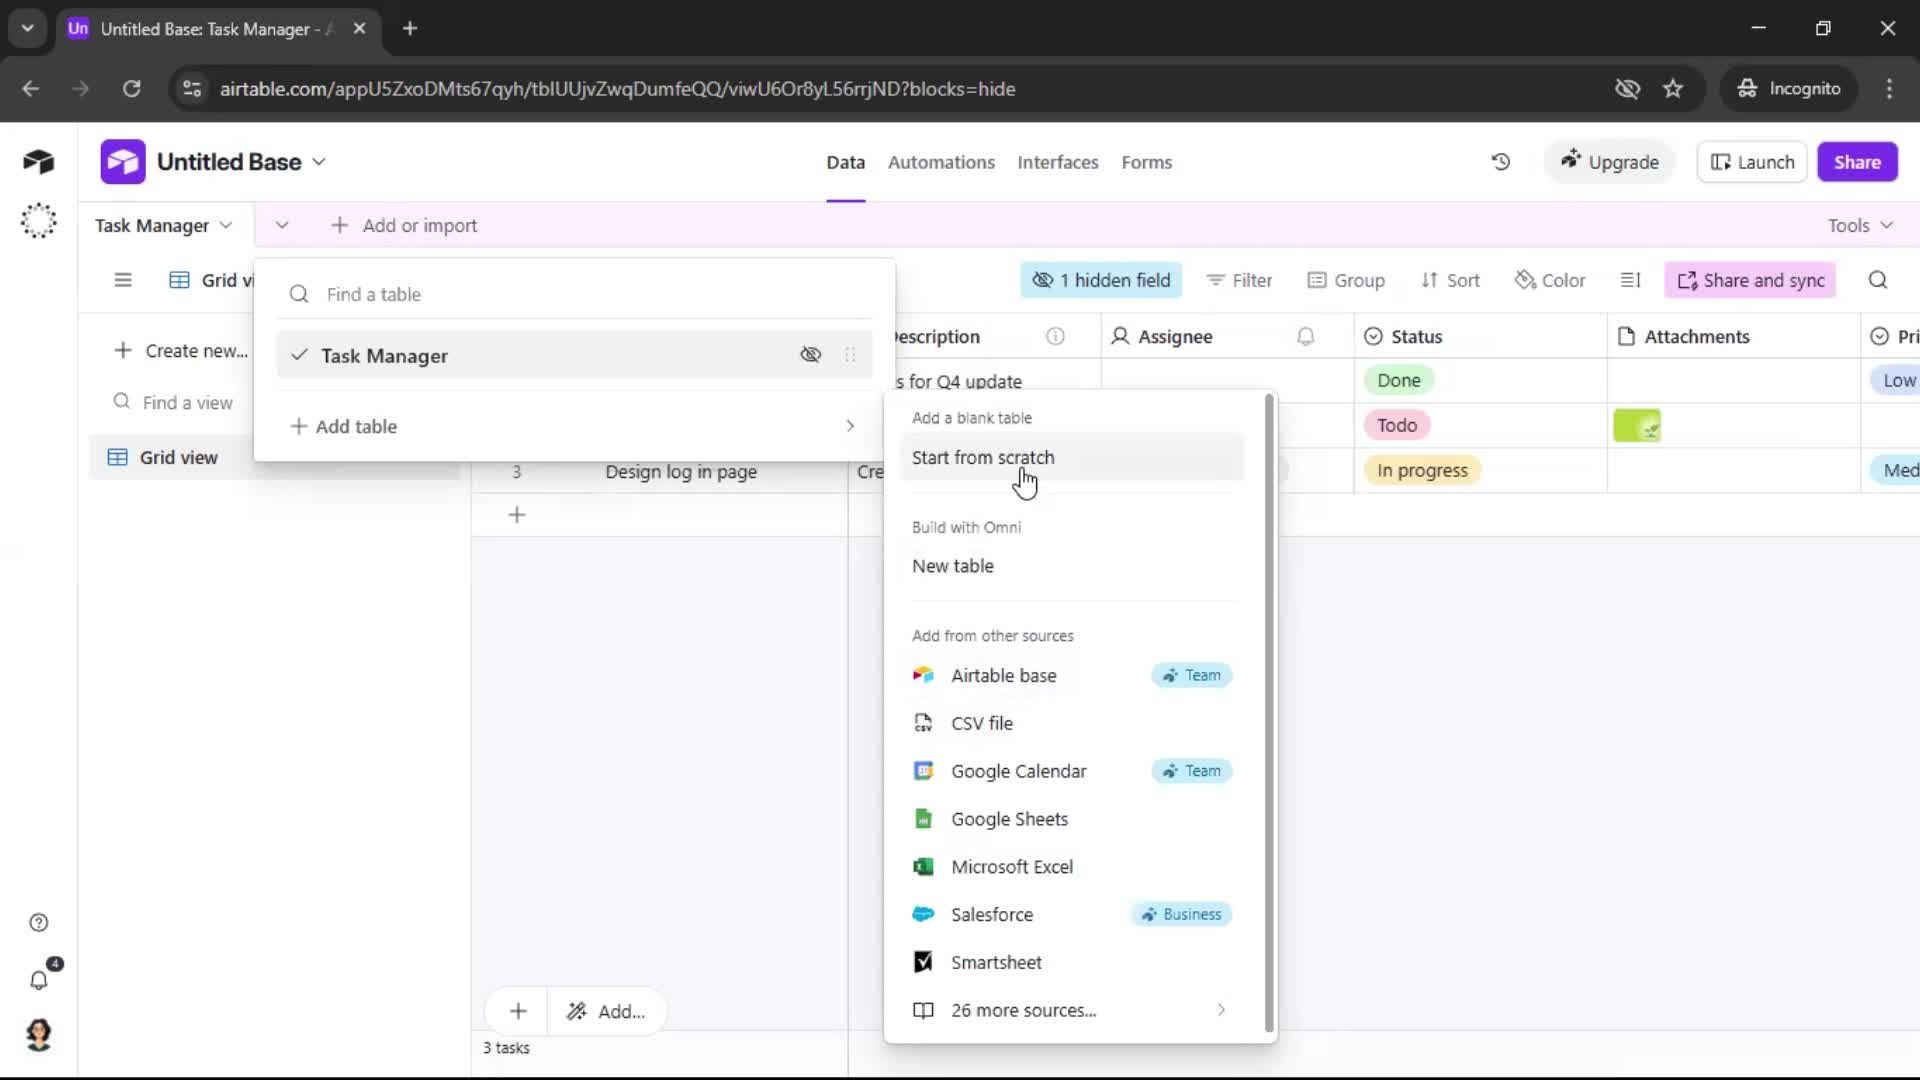The width and height of the screenshot is (1920, 1080).
Task: Open the account avatar at bottom left
Action: click(x=39, y=1035)
